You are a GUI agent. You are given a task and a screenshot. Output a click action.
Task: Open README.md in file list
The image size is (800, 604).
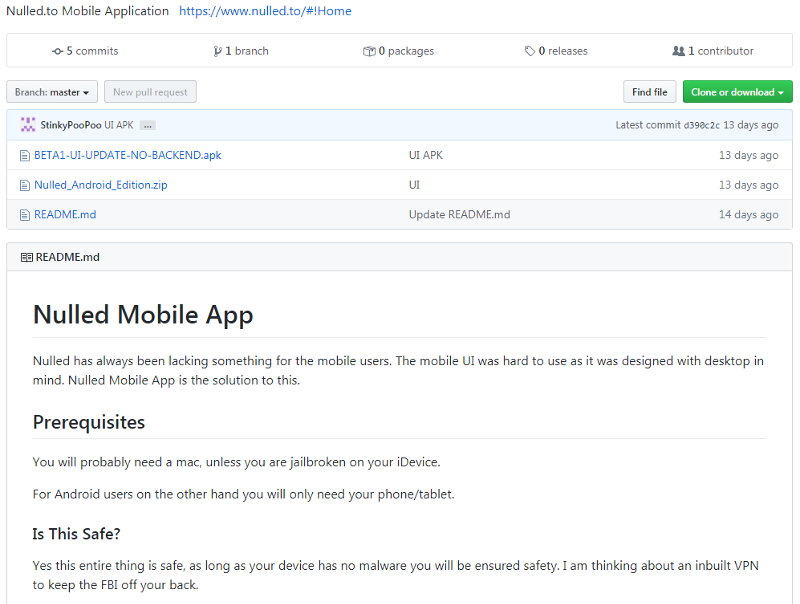click(65, 214)
